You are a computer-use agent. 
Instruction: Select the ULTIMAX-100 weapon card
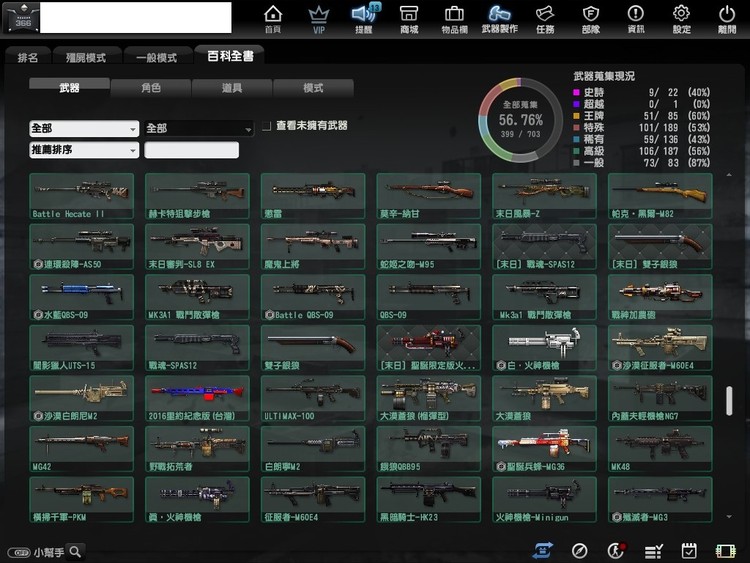313,398
